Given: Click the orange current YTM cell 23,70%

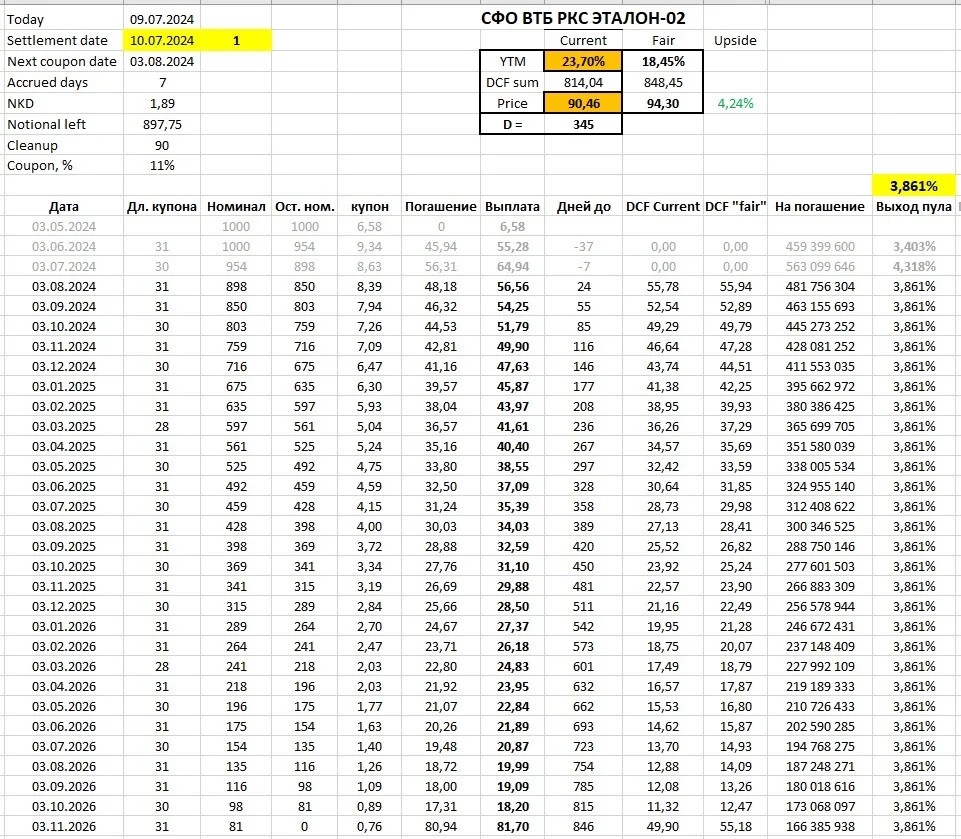Looking at the screenshot, I should click(x=583, y=61).
